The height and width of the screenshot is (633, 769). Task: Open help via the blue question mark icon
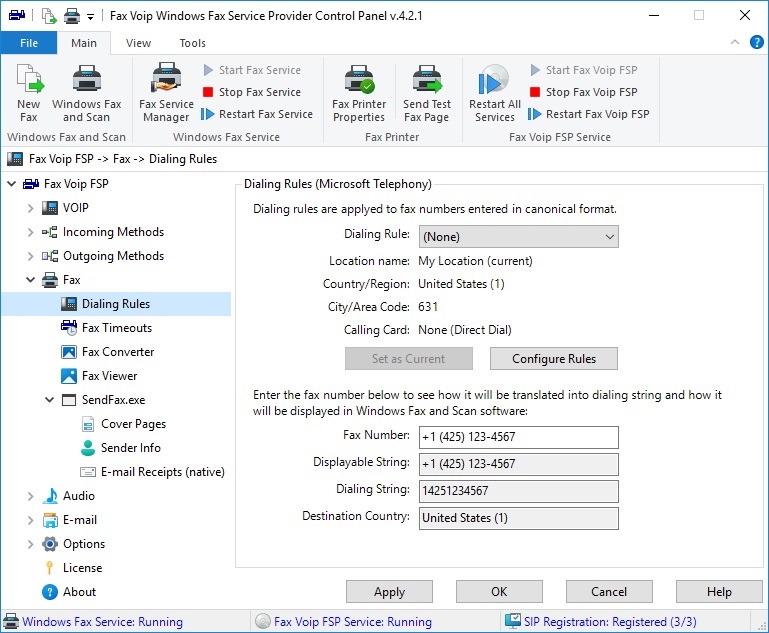[757, 42]
